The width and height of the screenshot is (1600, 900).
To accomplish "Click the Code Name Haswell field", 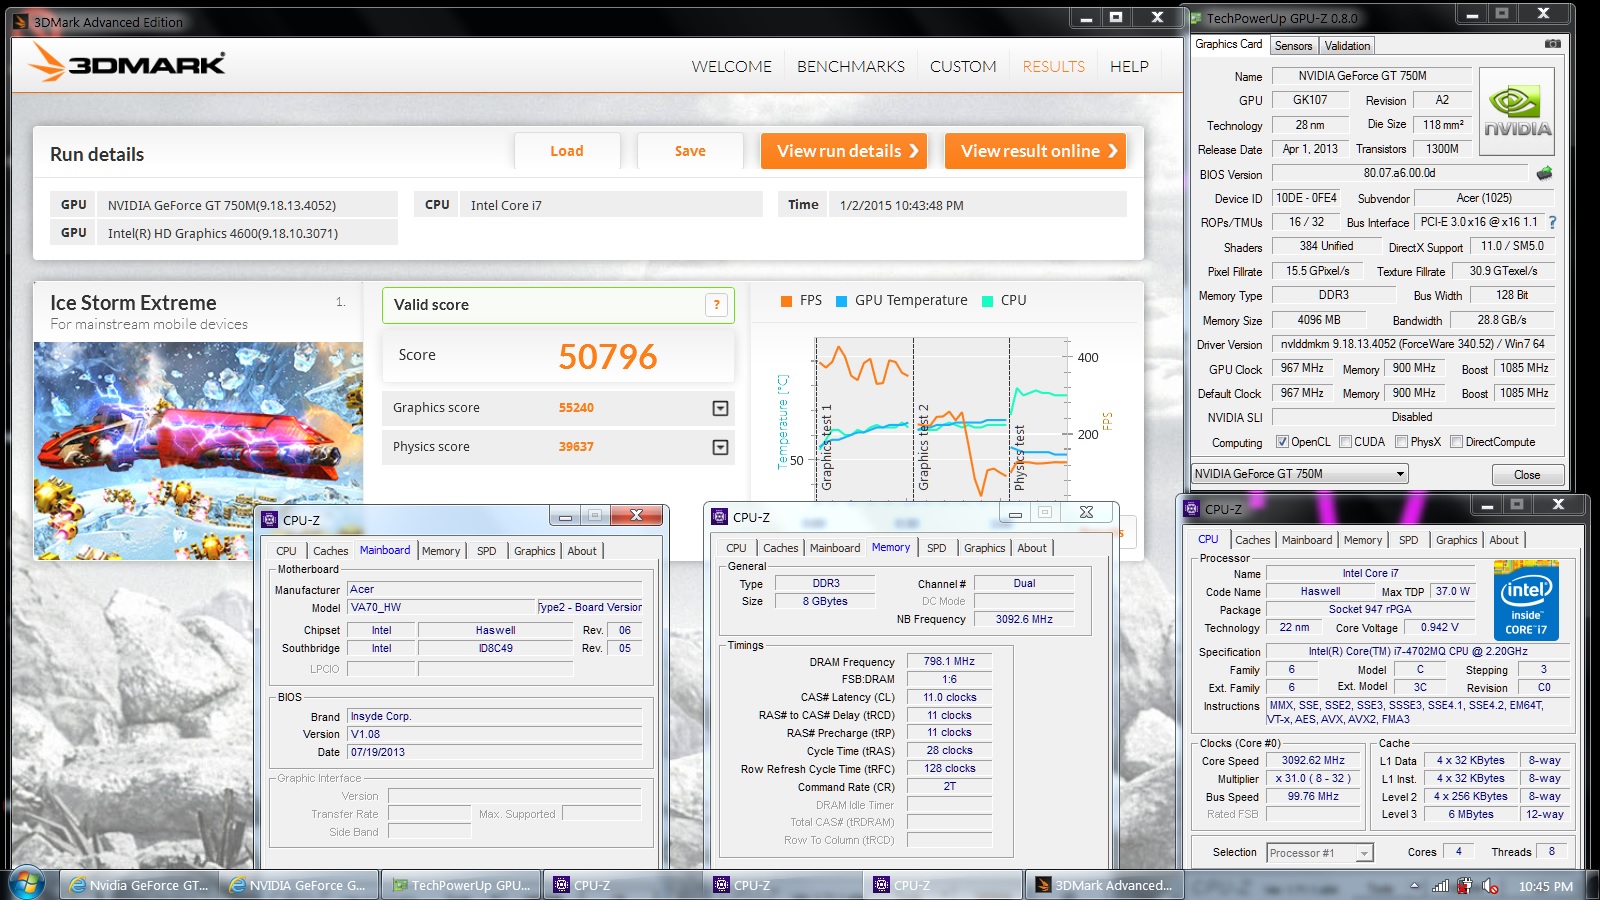I will point(1320,591).
